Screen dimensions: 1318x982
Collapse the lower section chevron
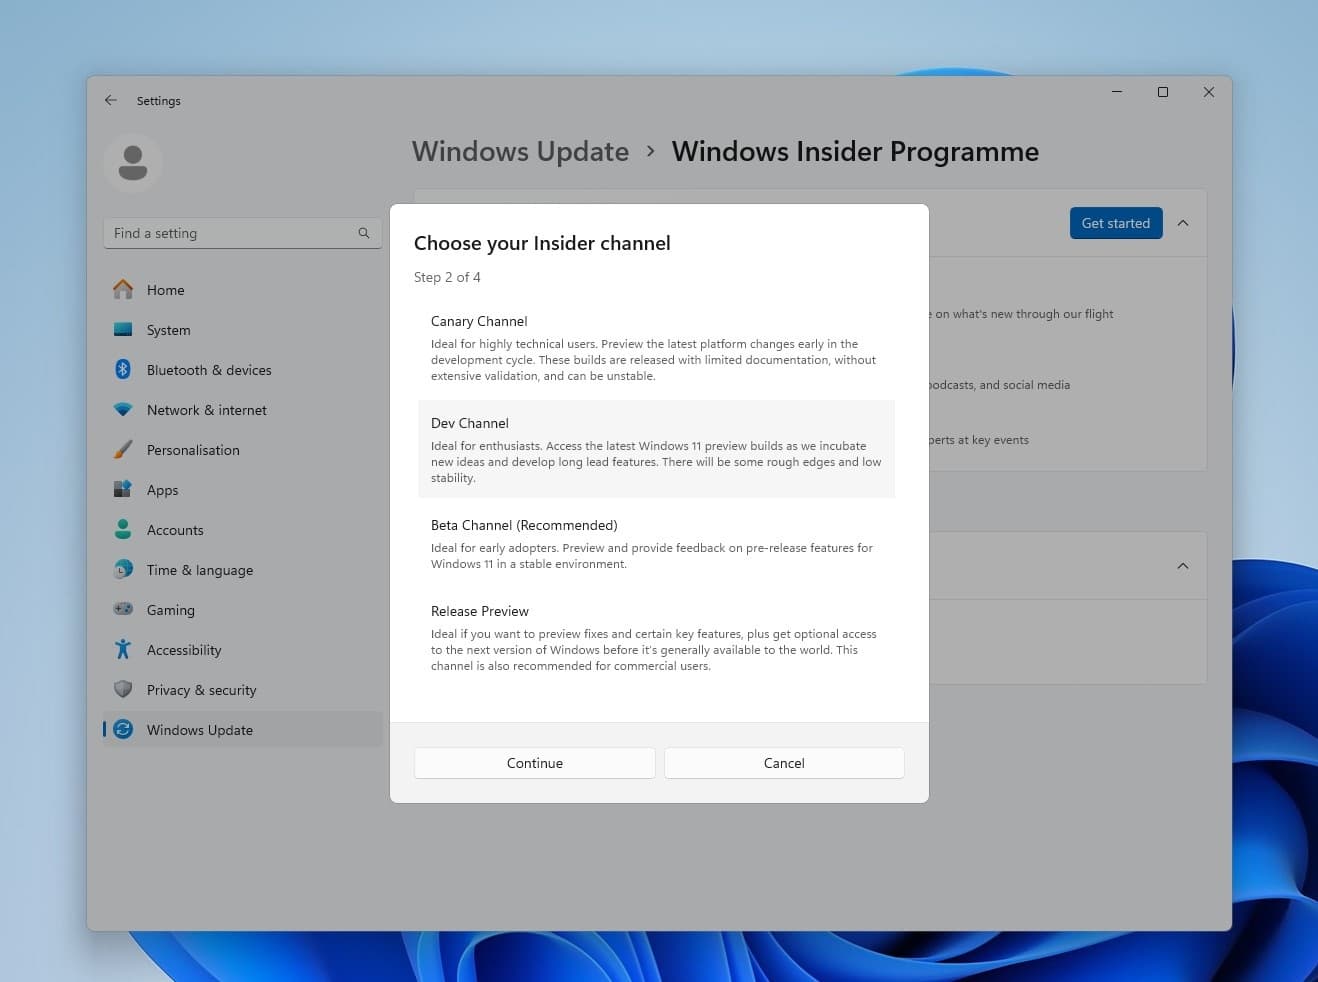pos(1183,566)
